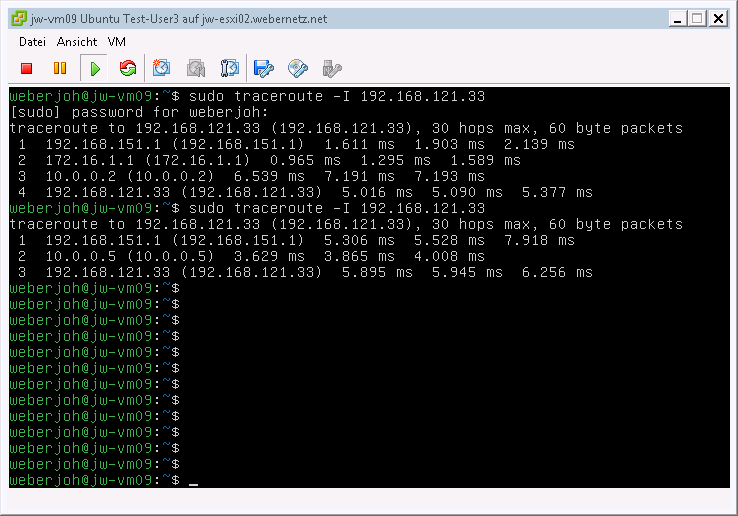The height and width of the screenshot is (516, 738).
Task: Click the green Power On play button
Action: [x=95, y=69]
